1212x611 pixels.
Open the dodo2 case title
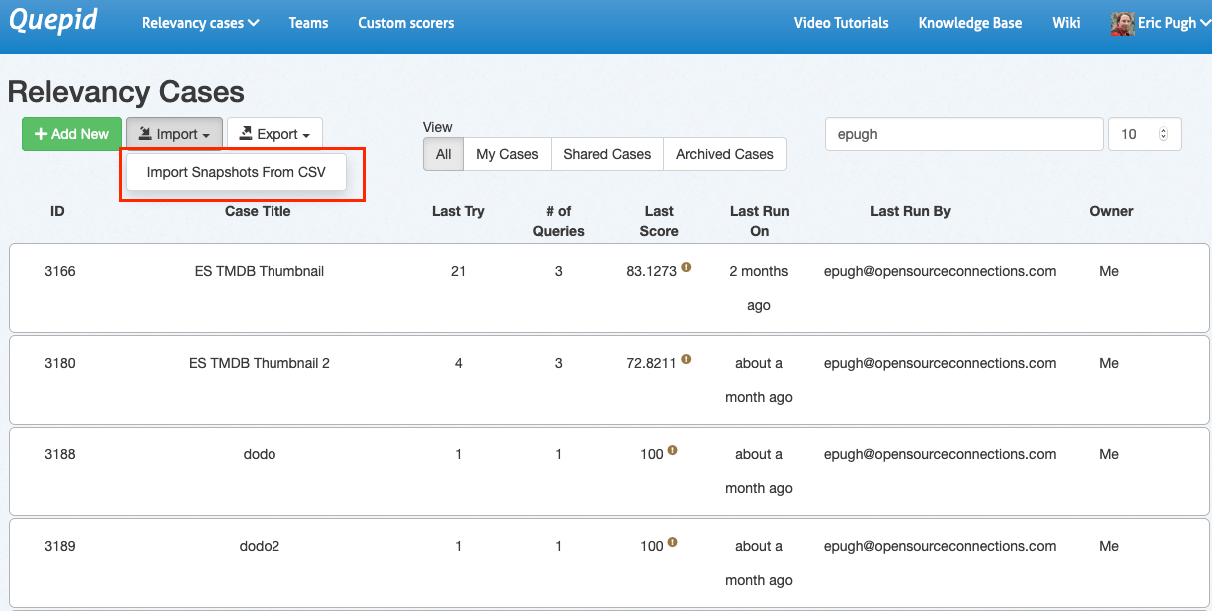pyautogui.click(x=259, y=546)
